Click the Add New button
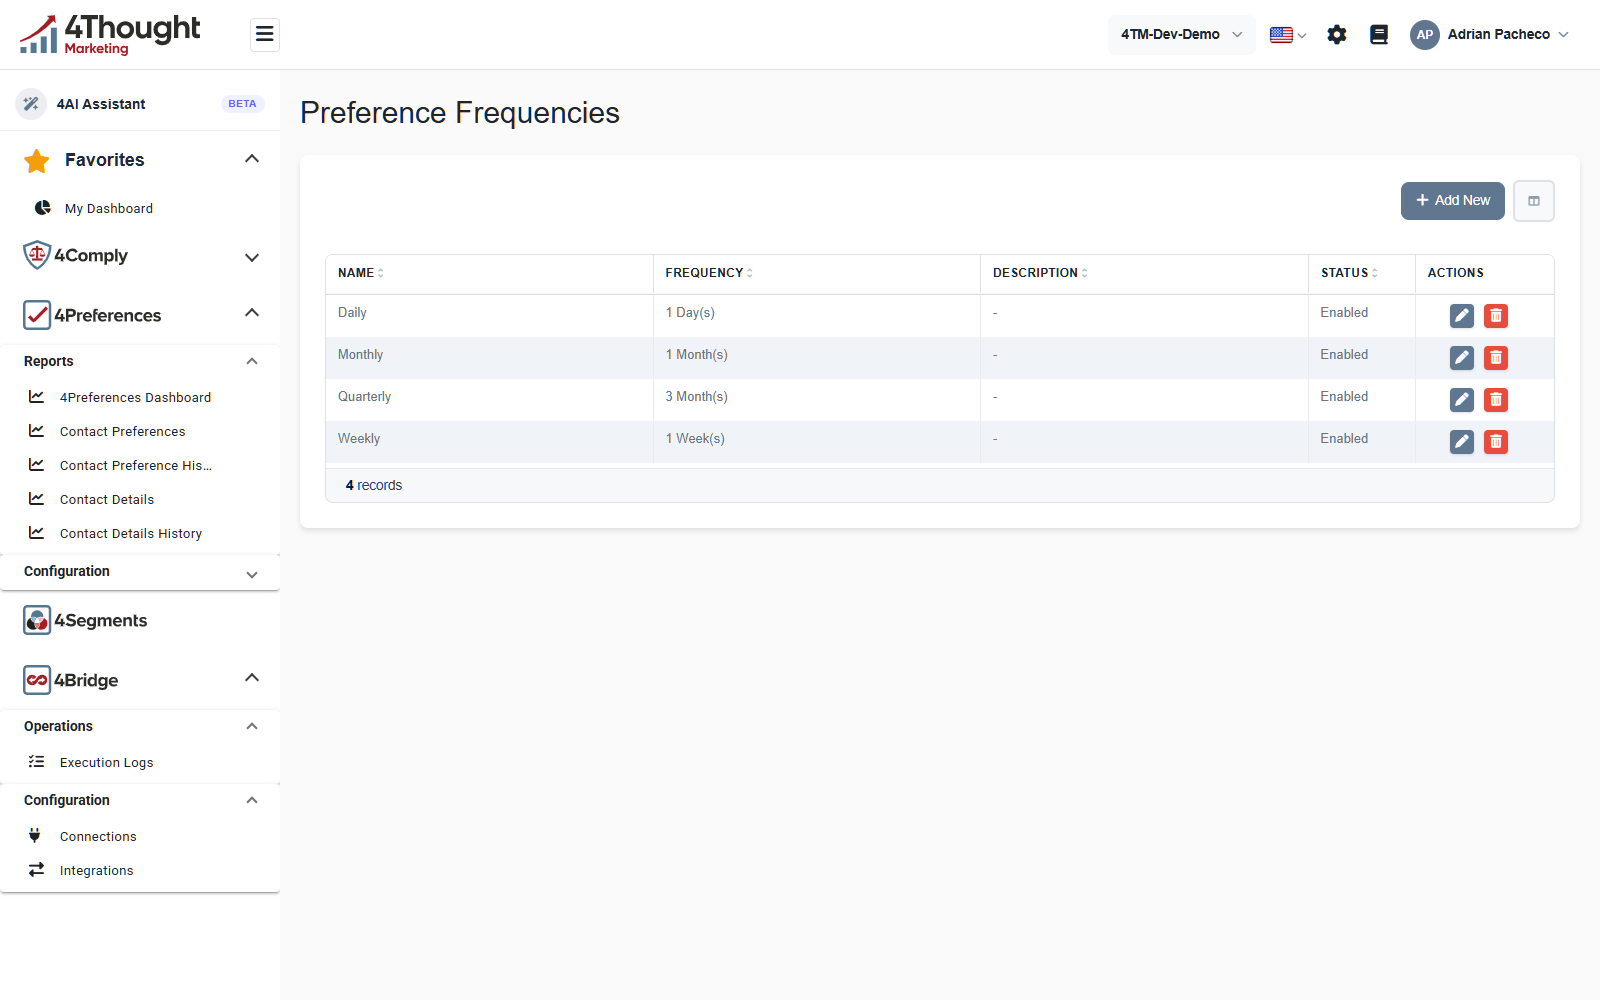The width and height of the screenshot is (1600, 1000). (1453, 200)
